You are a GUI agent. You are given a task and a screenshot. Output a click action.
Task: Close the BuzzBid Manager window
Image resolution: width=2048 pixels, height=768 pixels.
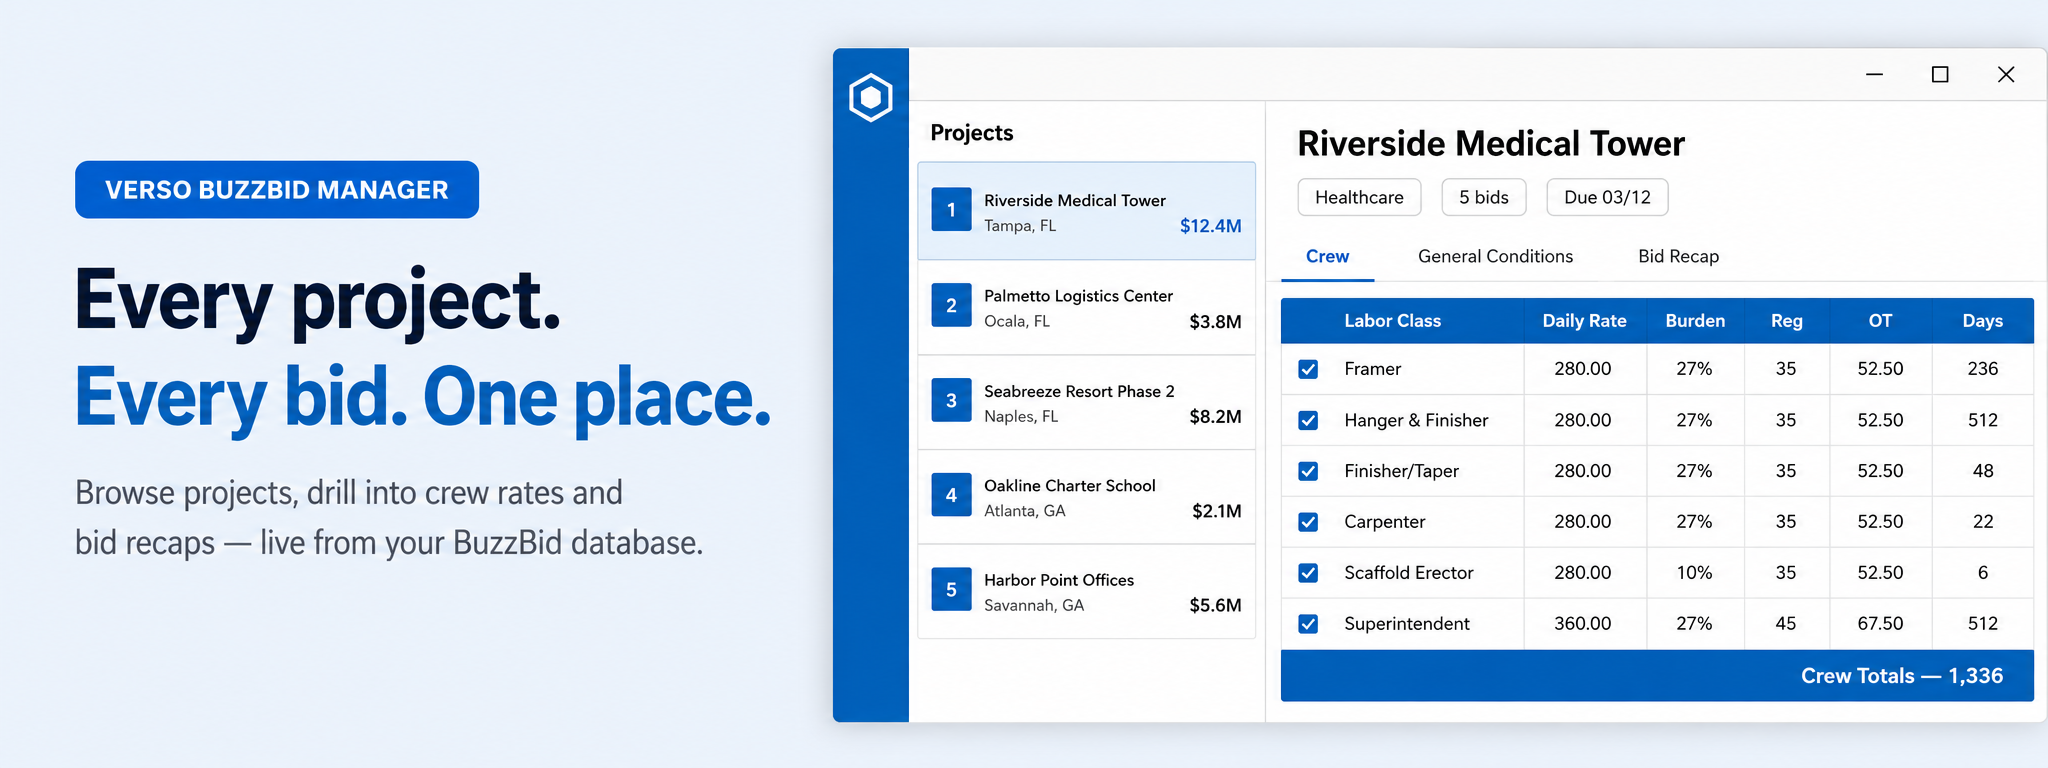(2006, 74)
